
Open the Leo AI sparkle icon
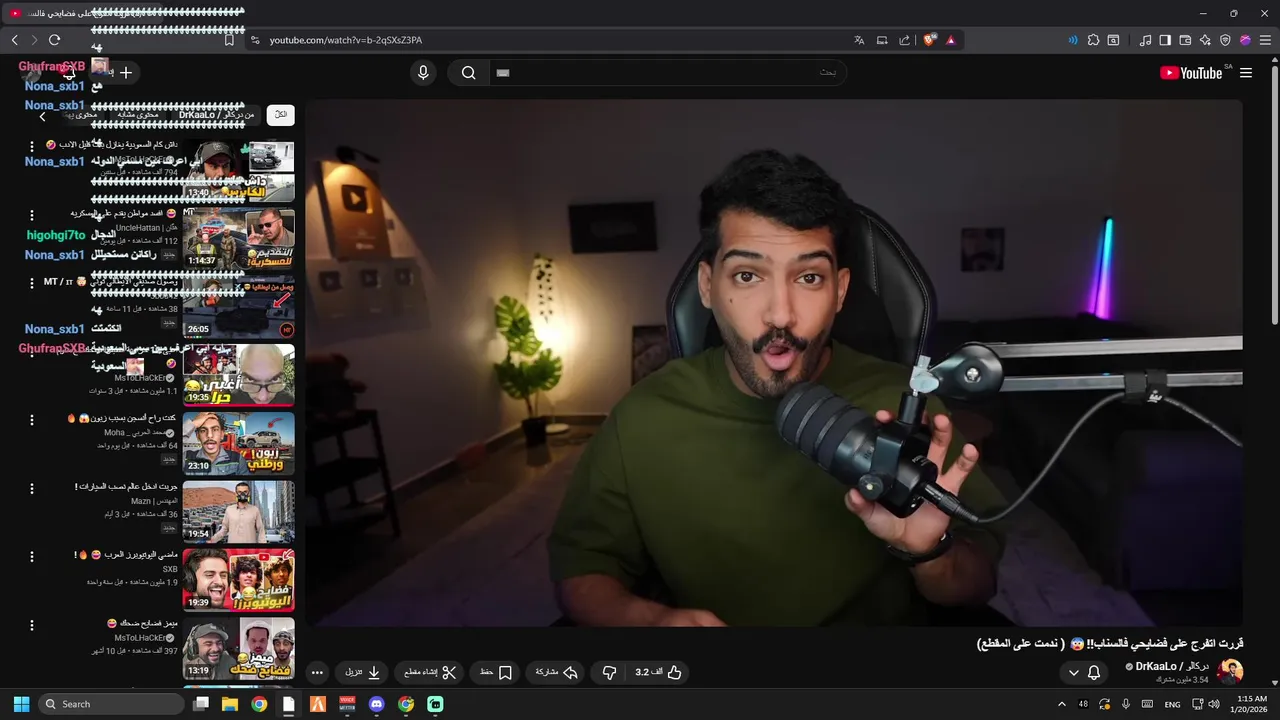click(1205, 40)
